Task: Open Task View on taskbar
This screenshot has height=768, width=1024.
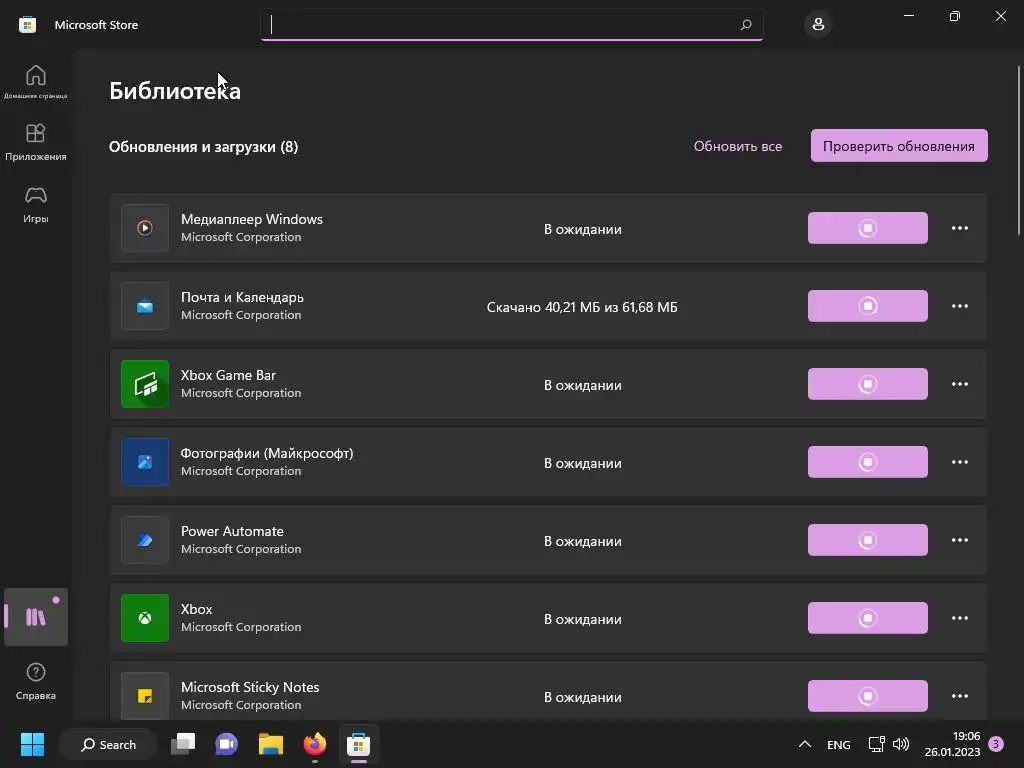Action: pos(183,744)
